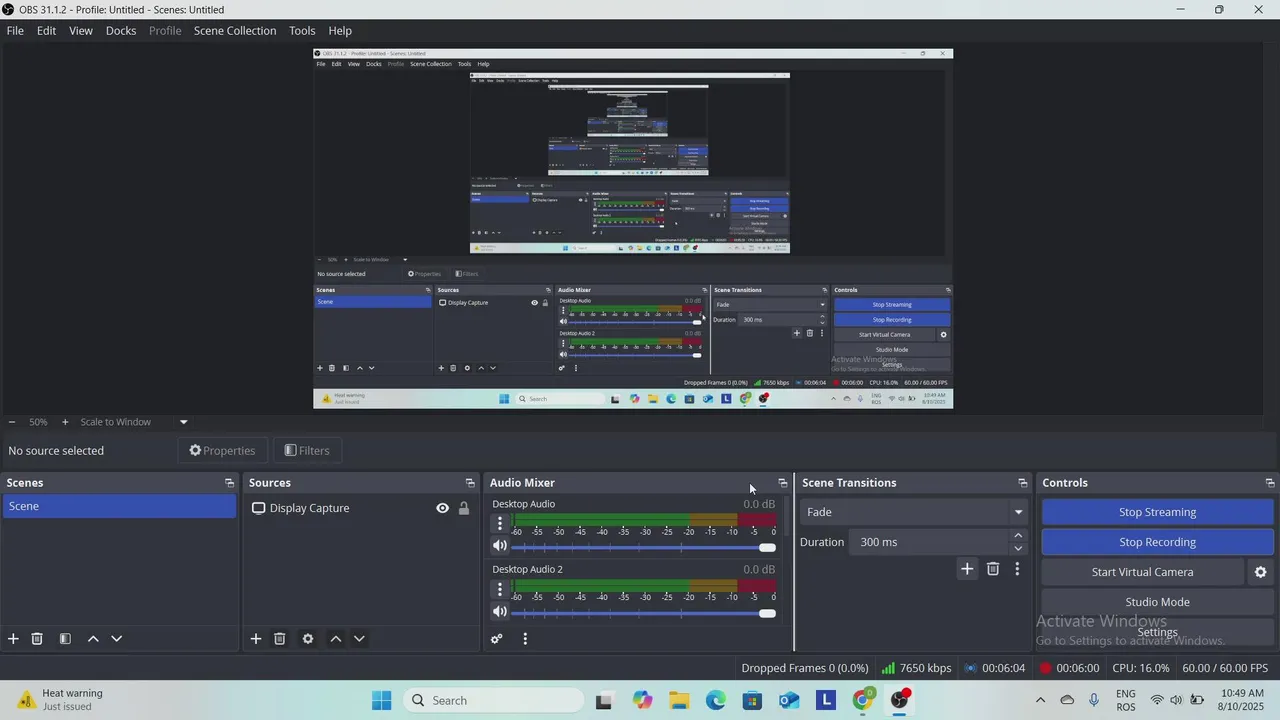Image resolution: width=1280 pixels, height=720 pixels.
Task: Open File Explorer from taskbar
Action: pyautogui.click(x=679, y=701)
